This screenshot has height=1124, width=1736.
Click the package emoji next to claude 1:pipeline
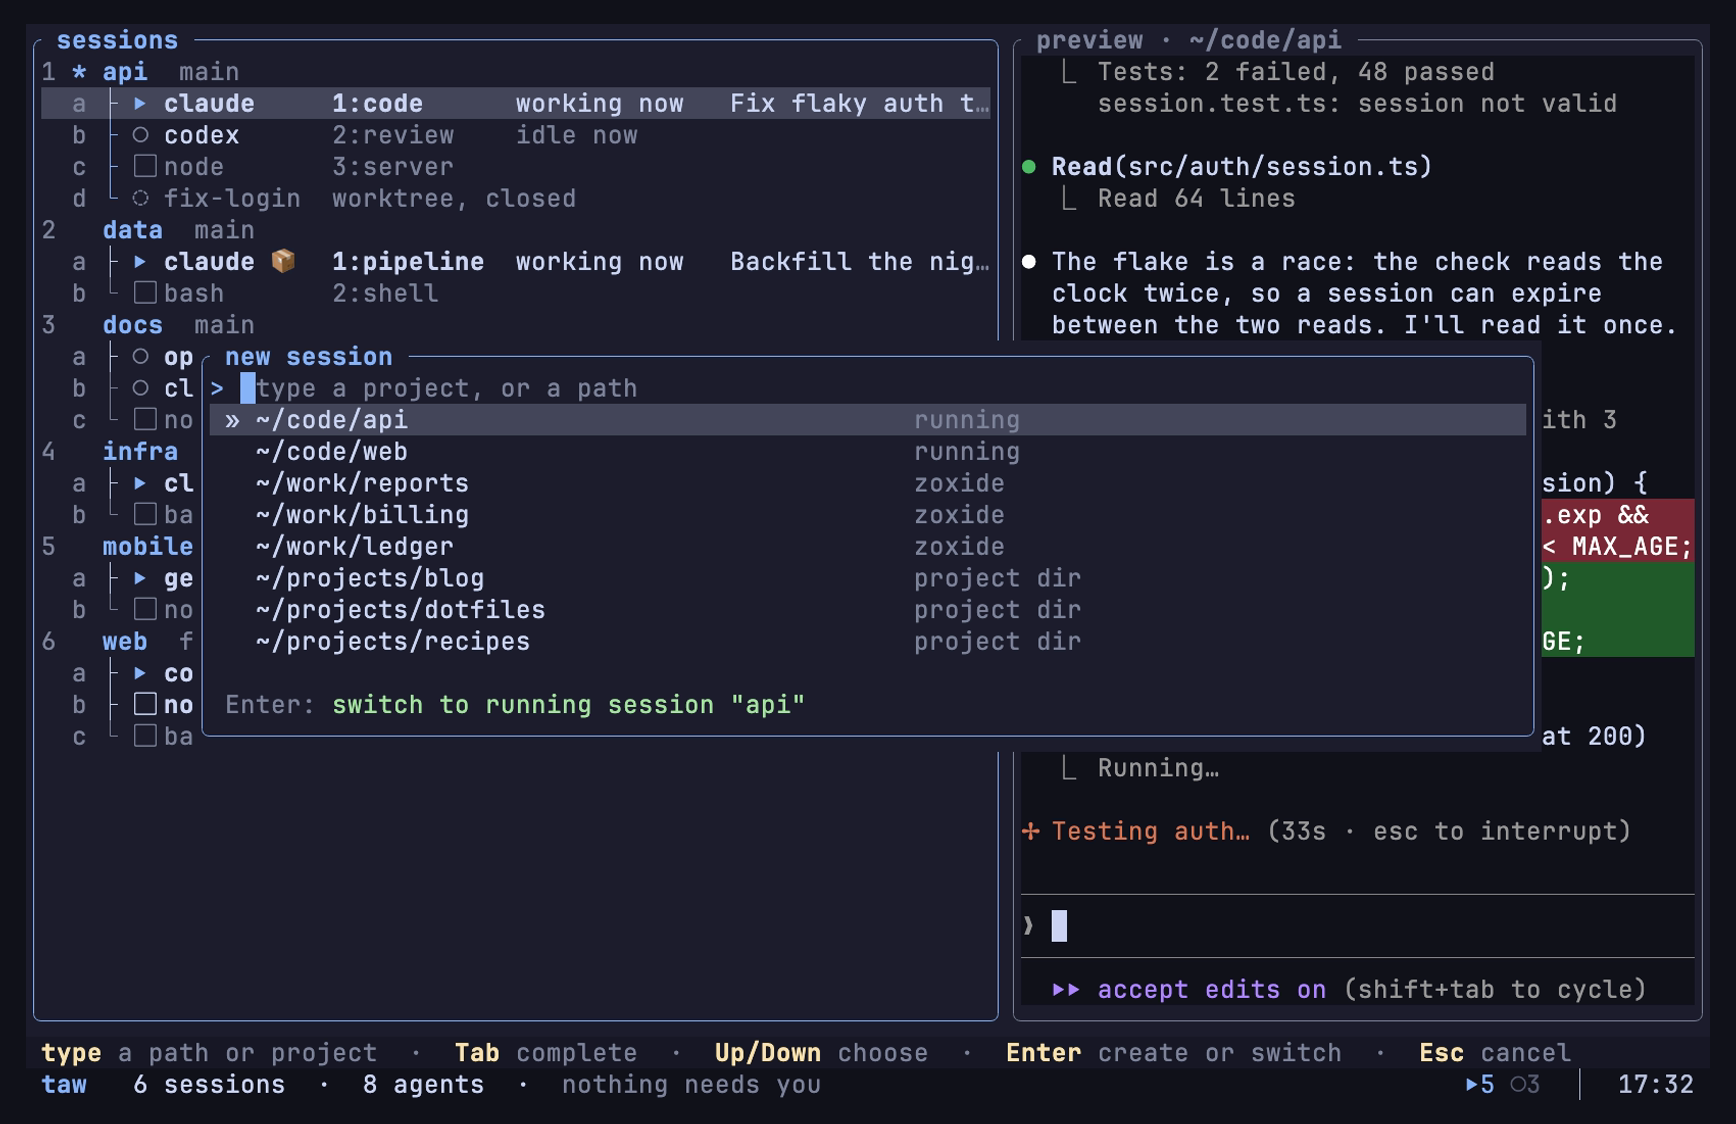[x=284, y=261]
